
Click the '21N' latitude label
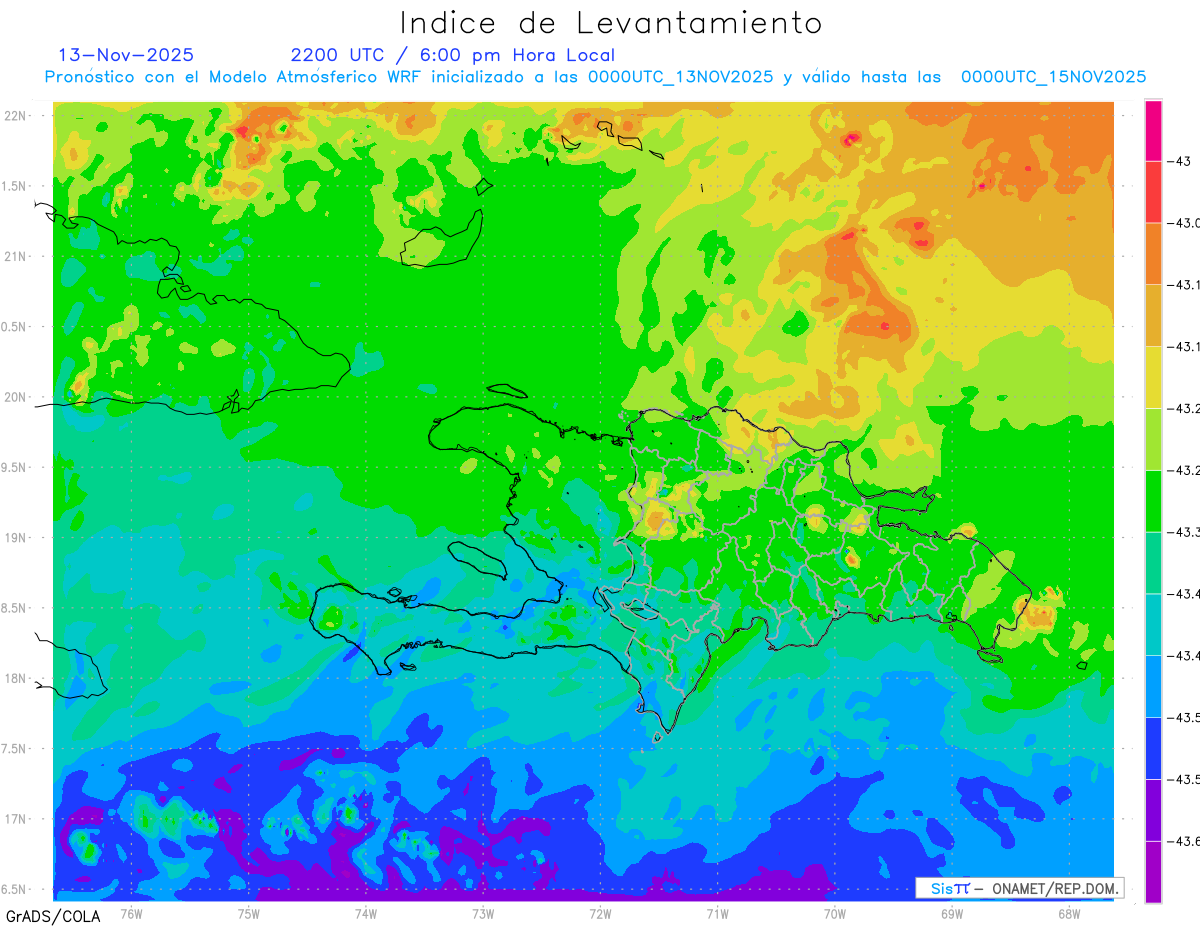click(x=17, y=256)
